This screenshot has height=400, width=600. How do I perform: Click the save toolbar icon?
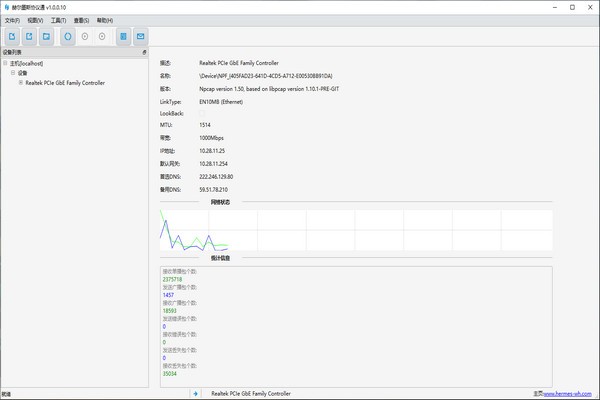[x=46, y=37]
